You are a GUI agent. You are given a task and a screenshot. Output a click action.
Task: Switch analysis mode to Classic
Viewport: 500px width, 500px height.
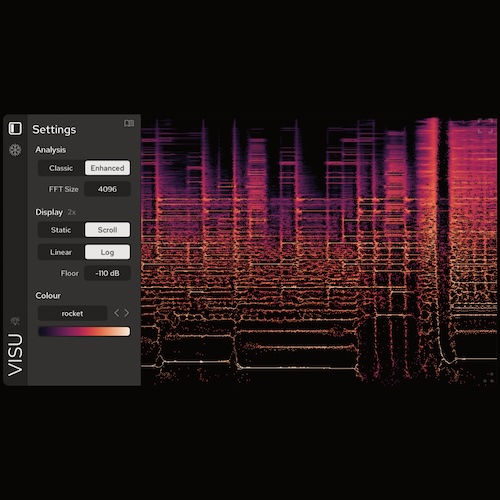[61, 168]
